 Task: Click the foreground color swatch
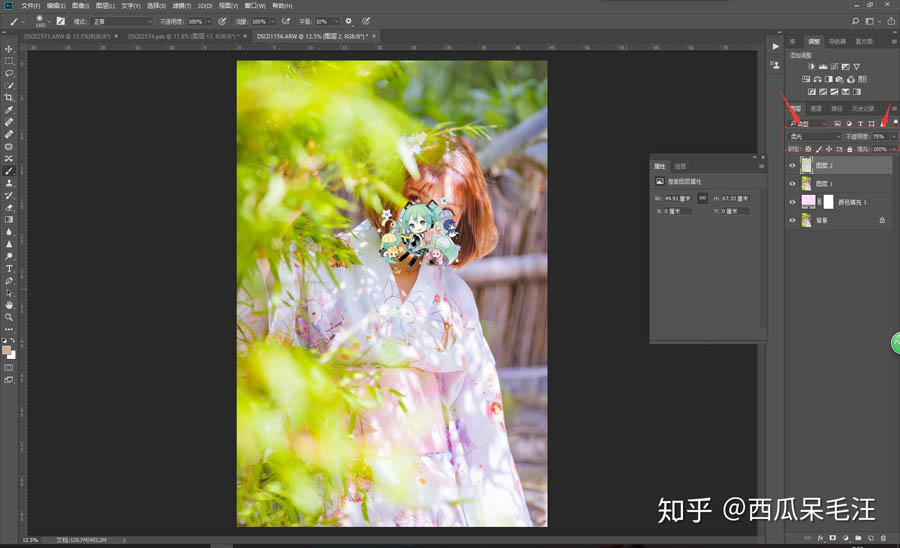[x=7, y=350]
